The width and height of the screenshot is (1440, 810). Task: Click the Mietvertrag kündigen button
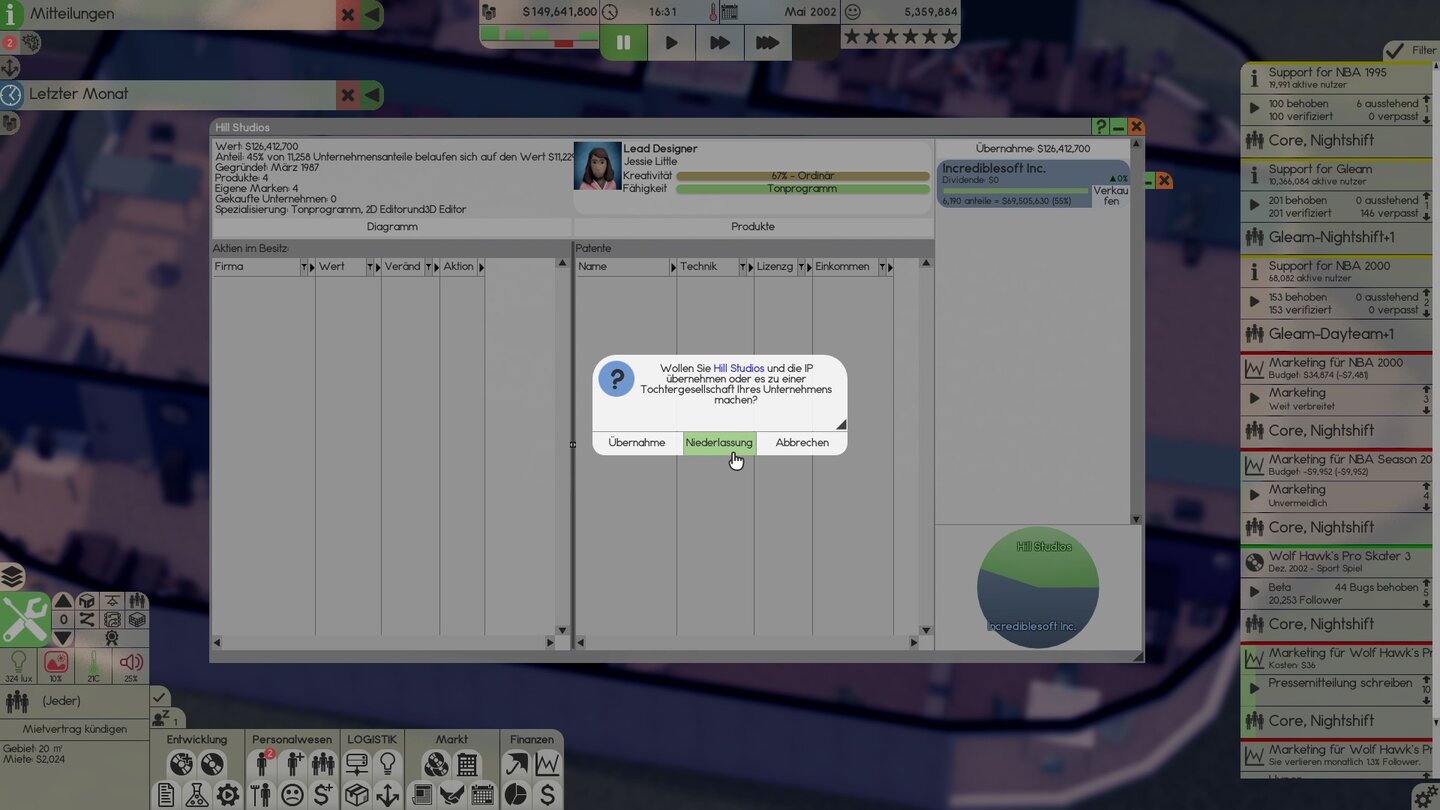point(75,729)
